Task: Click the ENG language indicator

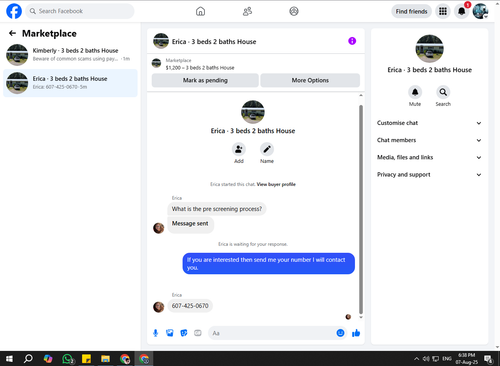Action: coord(447,359)
